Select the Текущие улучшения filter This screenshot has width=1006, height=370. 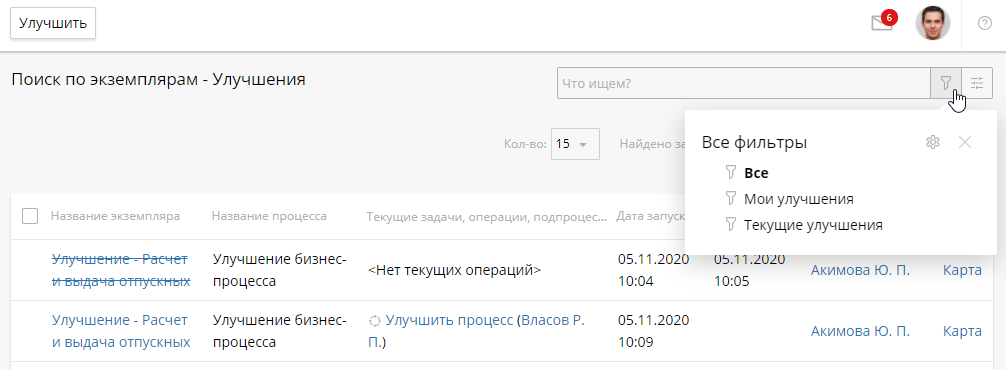pos(814,225)
